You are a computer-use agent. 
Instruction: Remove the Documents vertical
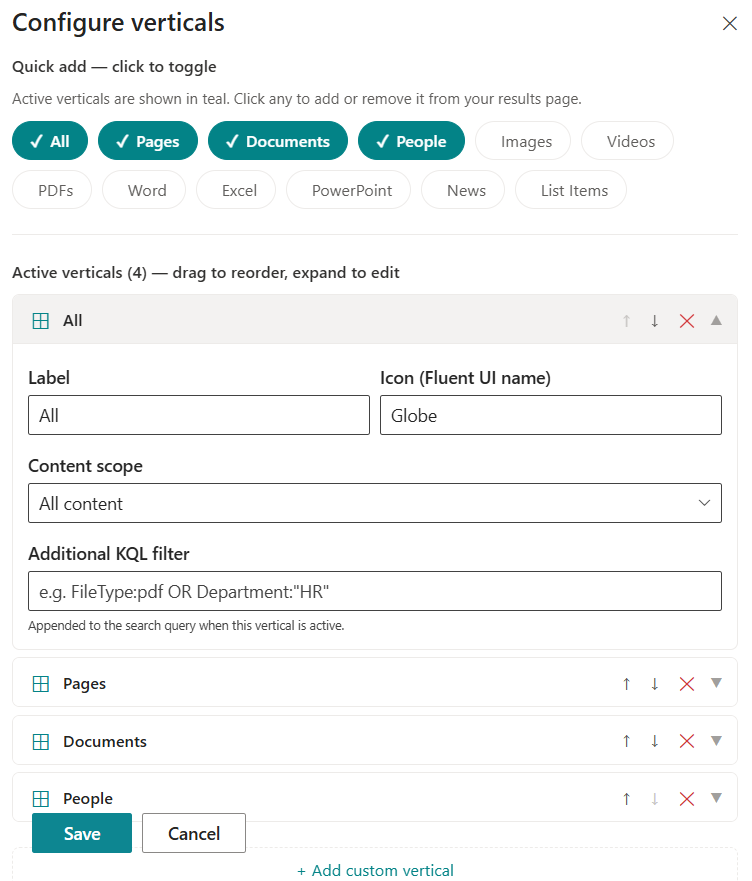tap(687, 741)
